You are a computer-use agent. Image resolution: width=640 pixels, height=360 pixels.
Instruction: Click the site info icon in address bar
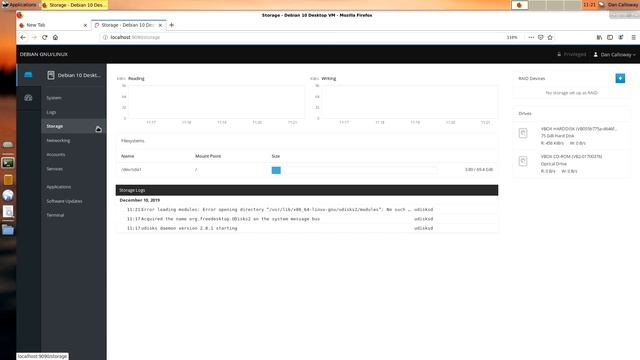click(x=105, y=37)
